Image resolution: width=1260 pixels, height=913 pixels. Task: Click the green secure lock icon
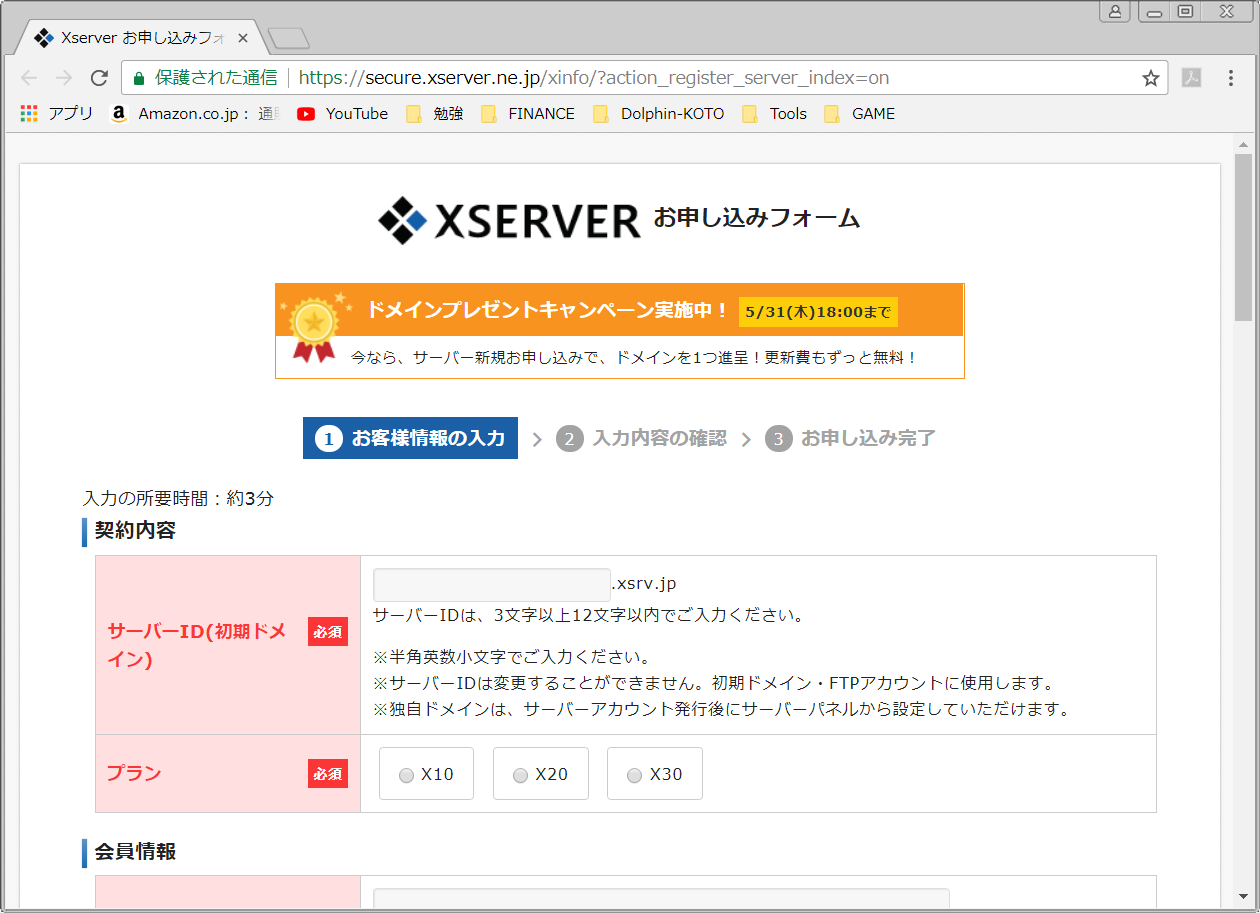pos(139,78)
